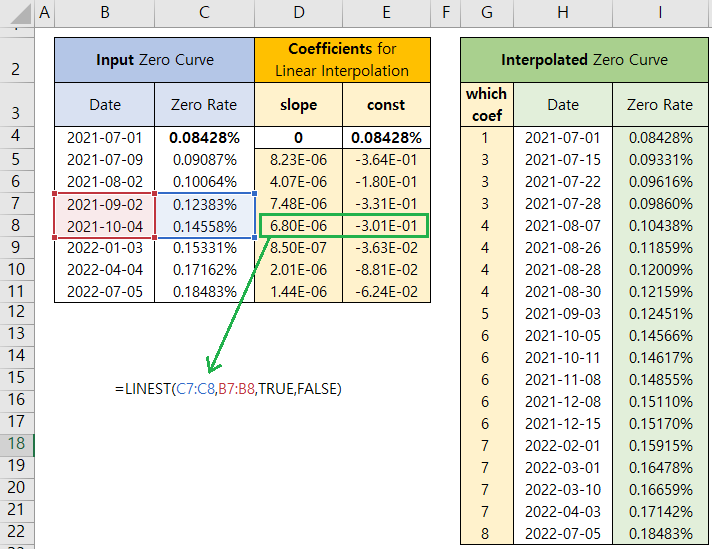This screenshot has width=712, height=549.
Task: Select which-coef cell for 2021-09-03
Action: tap(485, 314)
